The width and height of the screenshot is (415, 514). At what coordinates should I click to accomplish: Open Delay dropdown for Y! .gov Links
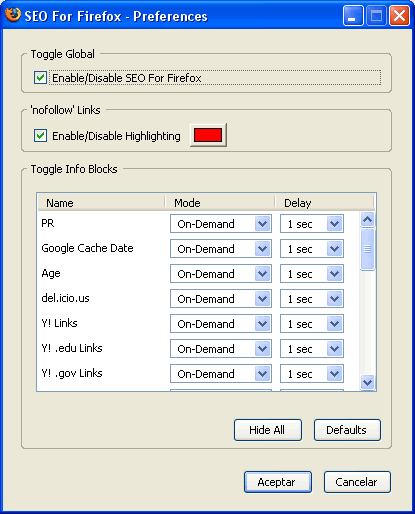point(312,374)
